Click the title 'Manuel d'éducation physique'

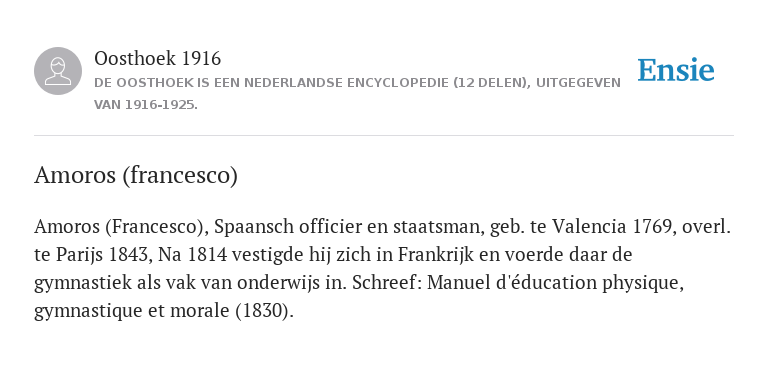pyautogui.click(x=555, y=283)
